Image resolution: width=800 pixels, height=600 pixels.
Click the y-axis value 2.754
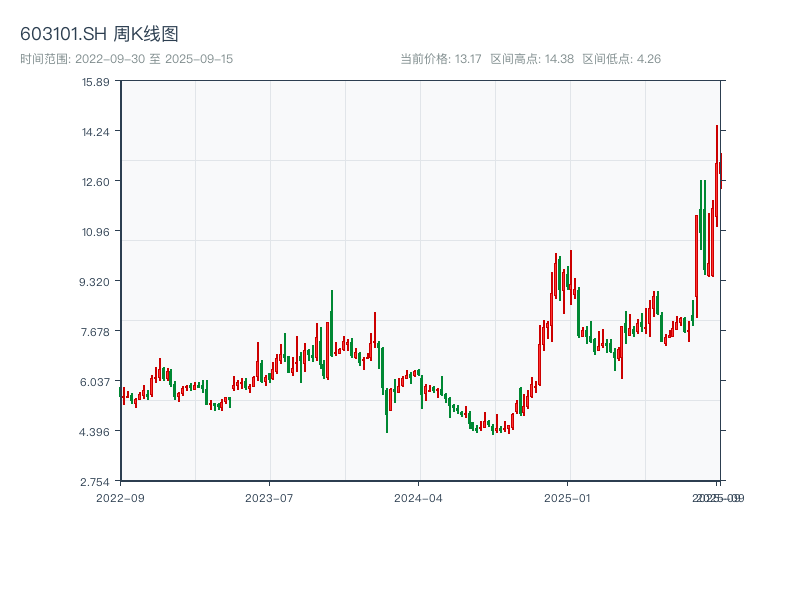(x=95, y=482)
